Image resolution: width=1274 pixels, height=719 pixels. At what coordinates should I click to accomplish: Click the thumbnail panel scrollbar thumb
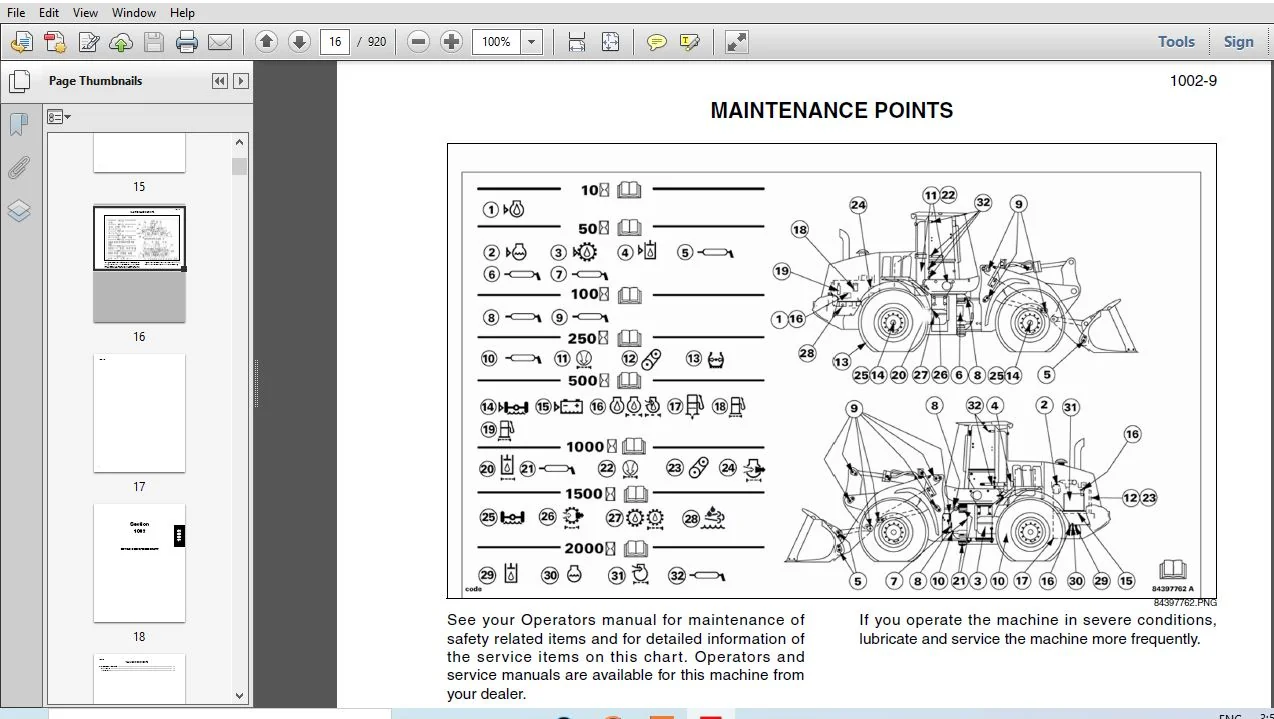[239, 166]
